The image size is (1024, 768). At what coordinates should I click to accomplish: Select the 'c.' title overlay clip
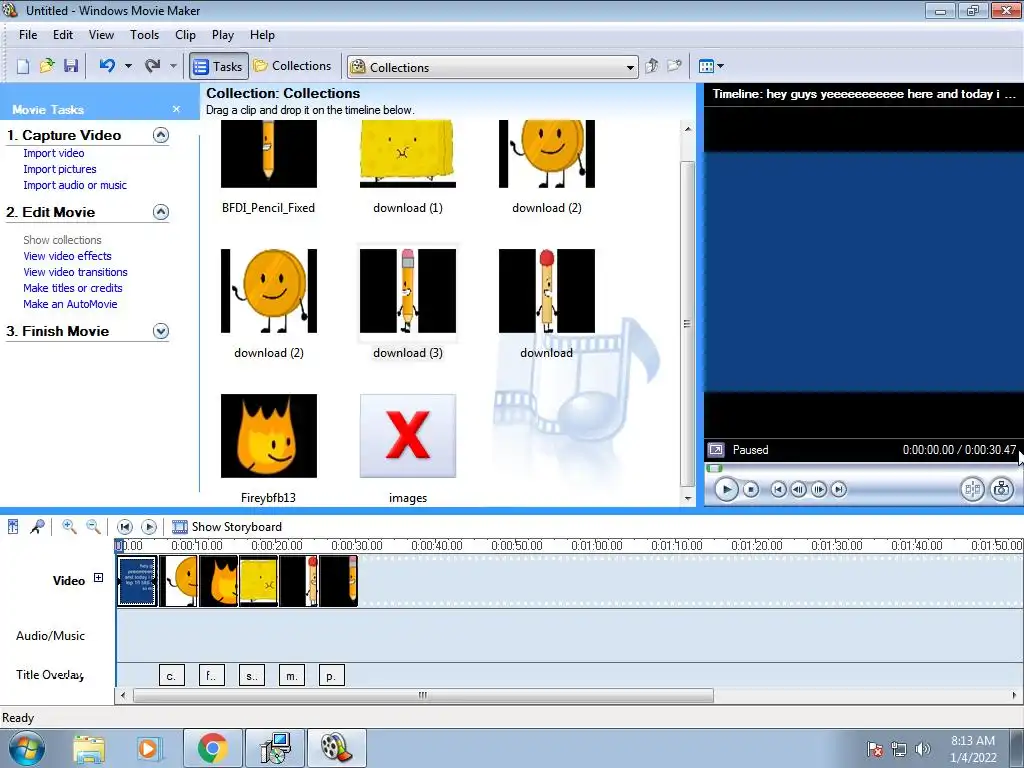[172, 675]
